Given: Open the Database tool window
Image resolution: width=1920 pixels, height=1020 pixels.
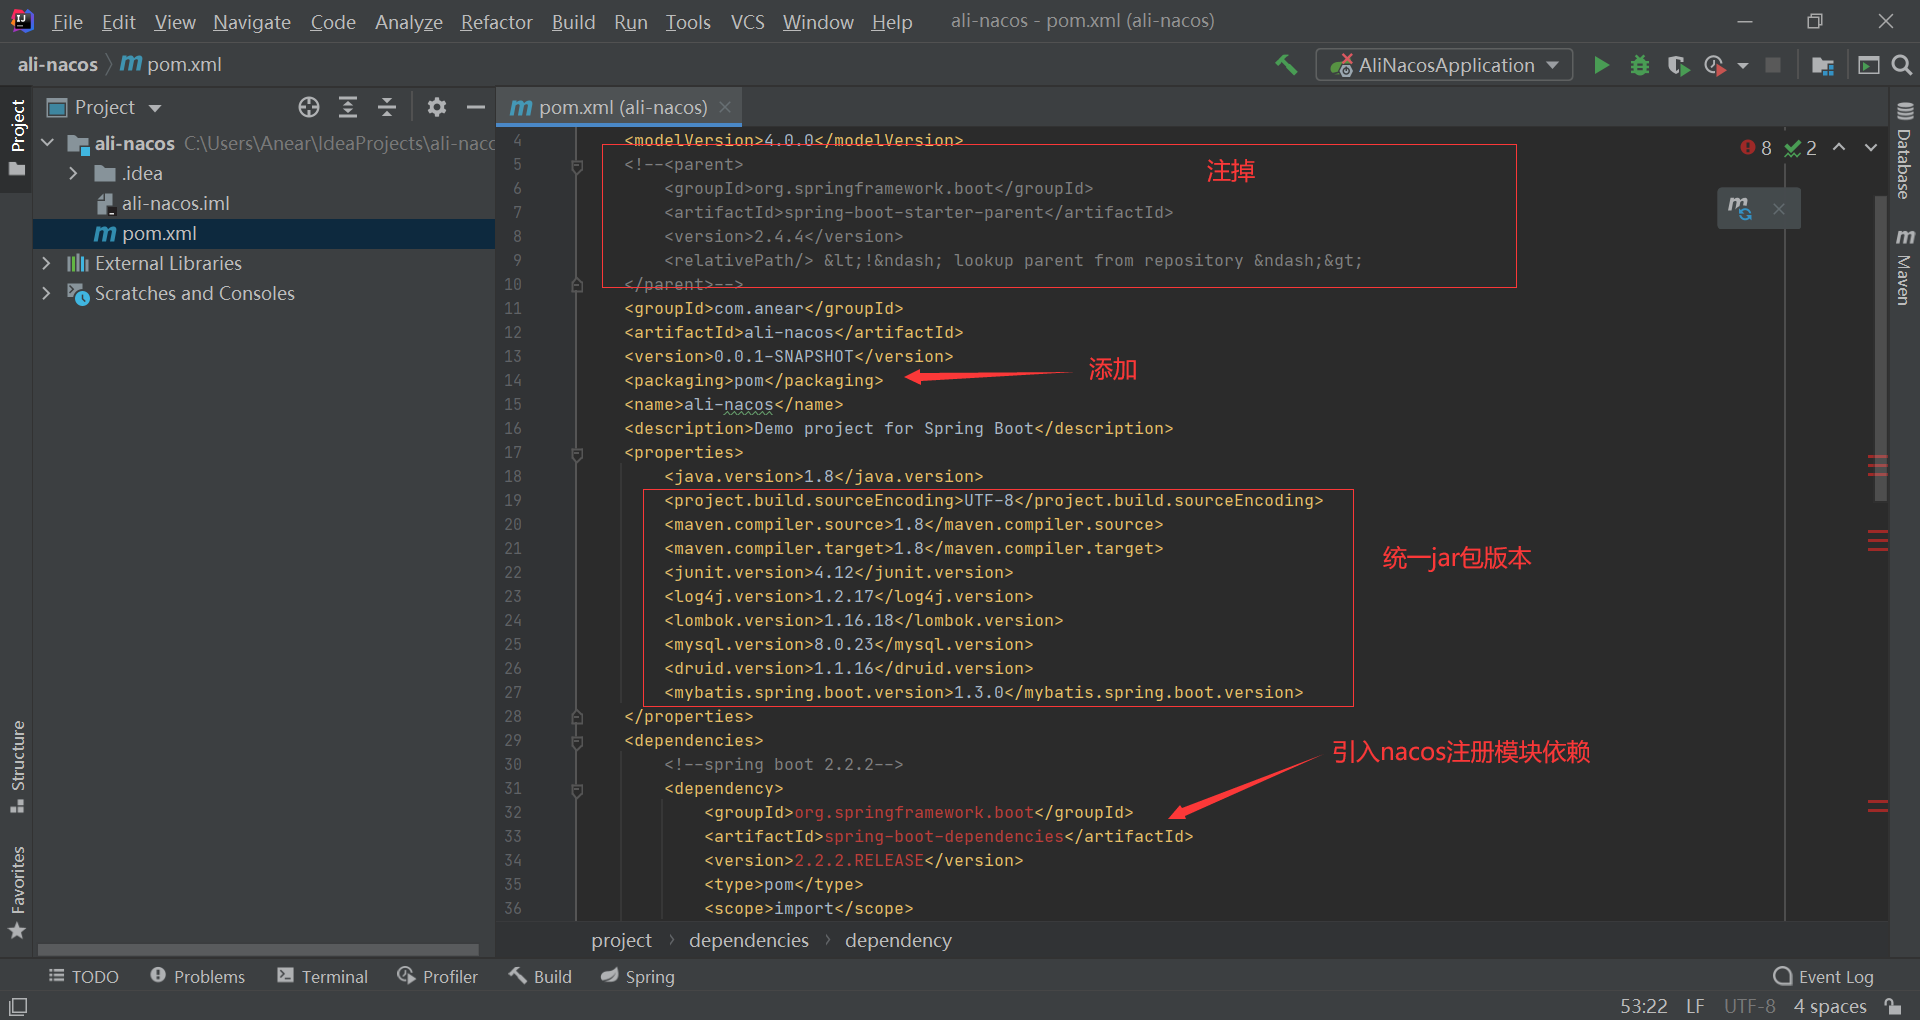Looking at the screenshot, I should [1904, 151].
